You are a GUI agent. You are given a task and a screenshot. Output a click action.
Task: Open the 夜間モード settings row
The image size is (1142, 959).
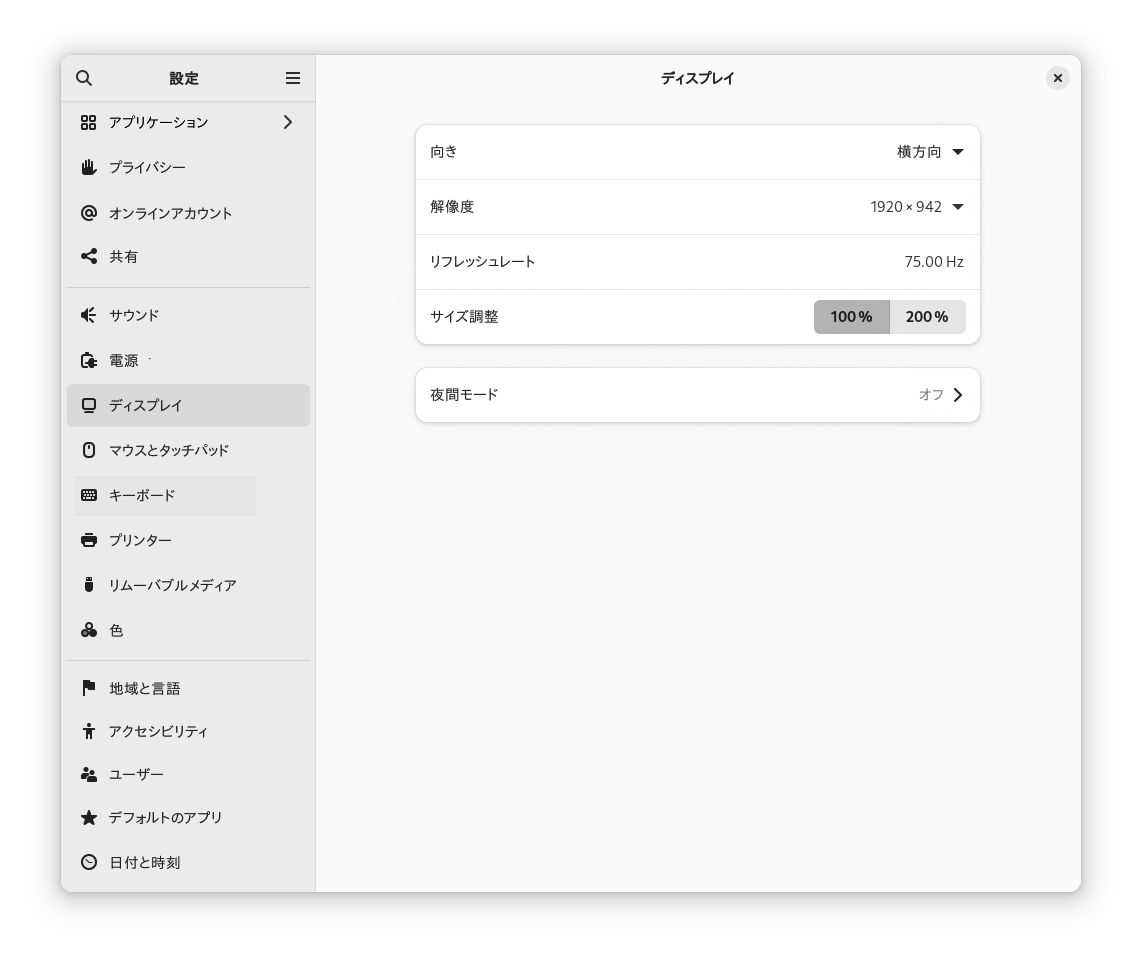(697, 395)
